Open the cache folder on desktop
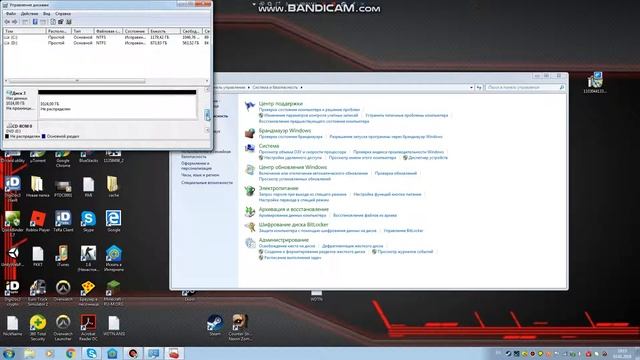The width and height of the screenshot is (640, 360). [x=113, y=186]
